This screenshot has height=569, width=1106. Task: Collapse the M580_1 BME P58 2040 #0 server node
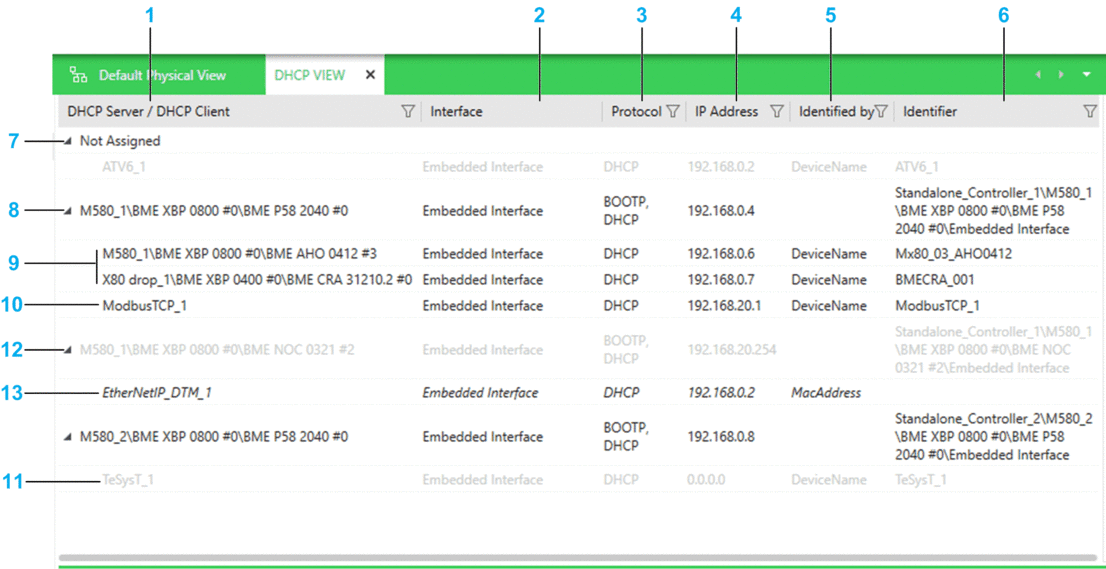coord(68,211)
